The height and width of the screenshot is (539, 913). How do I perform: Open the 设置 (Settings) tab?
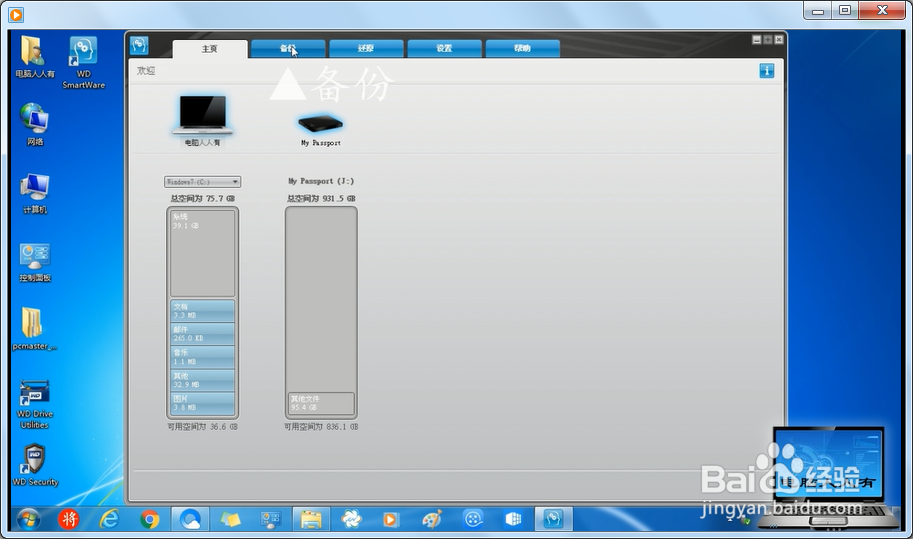pyautogui.click(x=444, y=48)
